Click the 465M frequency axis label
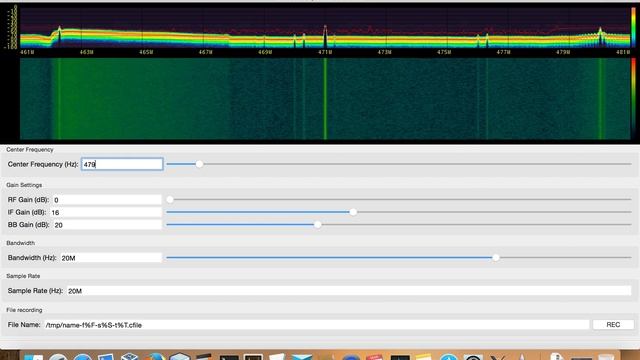Image resolution: width=640 pixels, height=360 pixels. click(x=147, y=52)
